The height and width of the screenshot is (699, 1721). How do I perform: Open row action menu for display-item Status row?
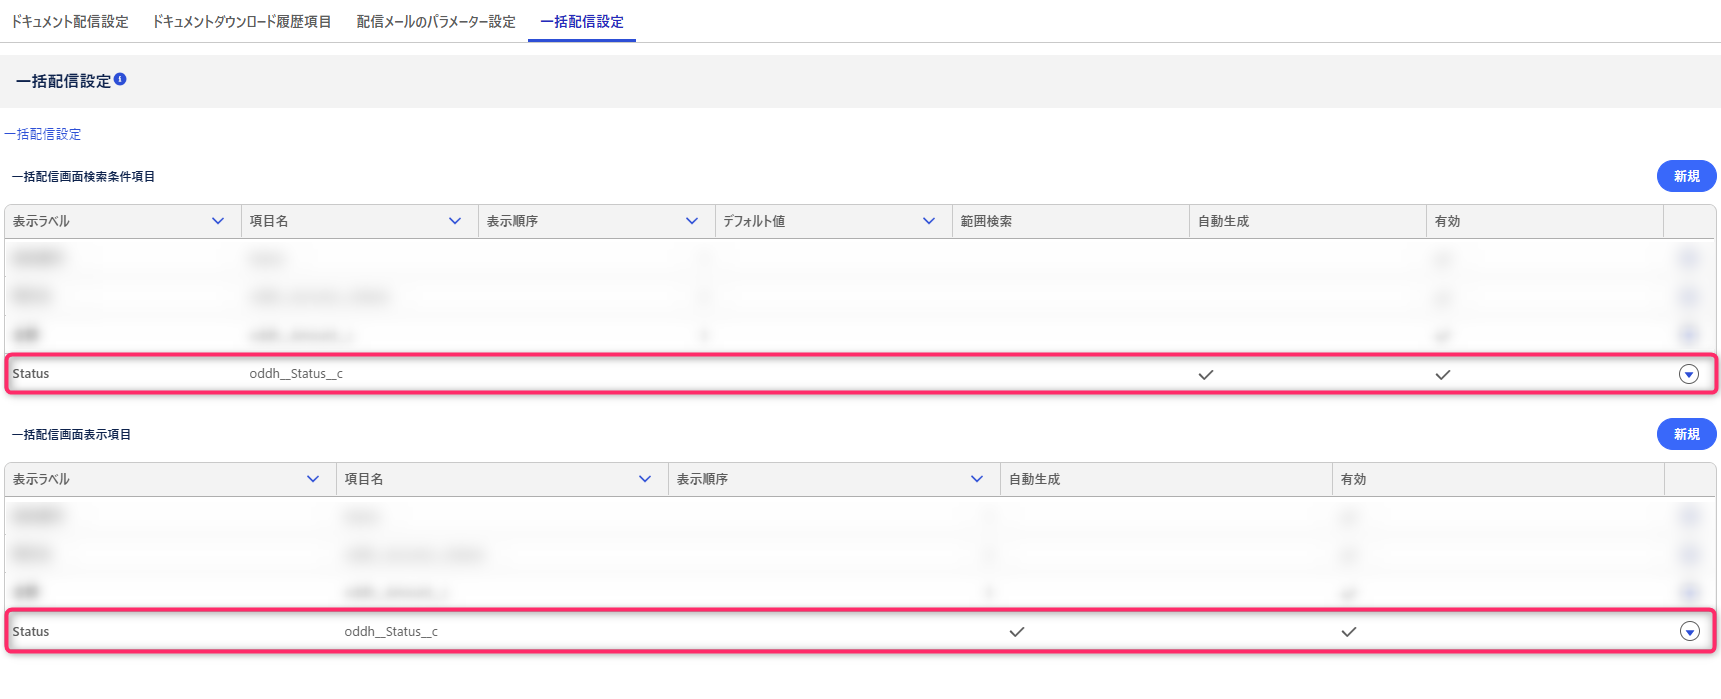coord(1690,631)
